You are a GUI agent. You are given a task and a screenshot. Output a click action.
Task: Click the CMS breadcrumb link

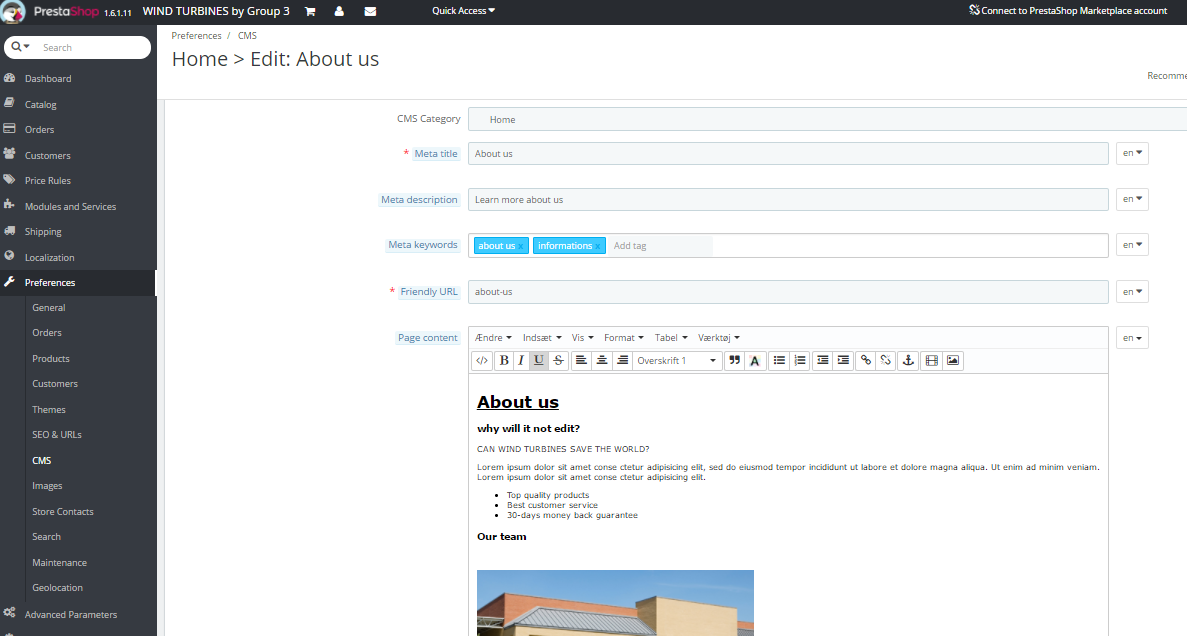[248, 36]
